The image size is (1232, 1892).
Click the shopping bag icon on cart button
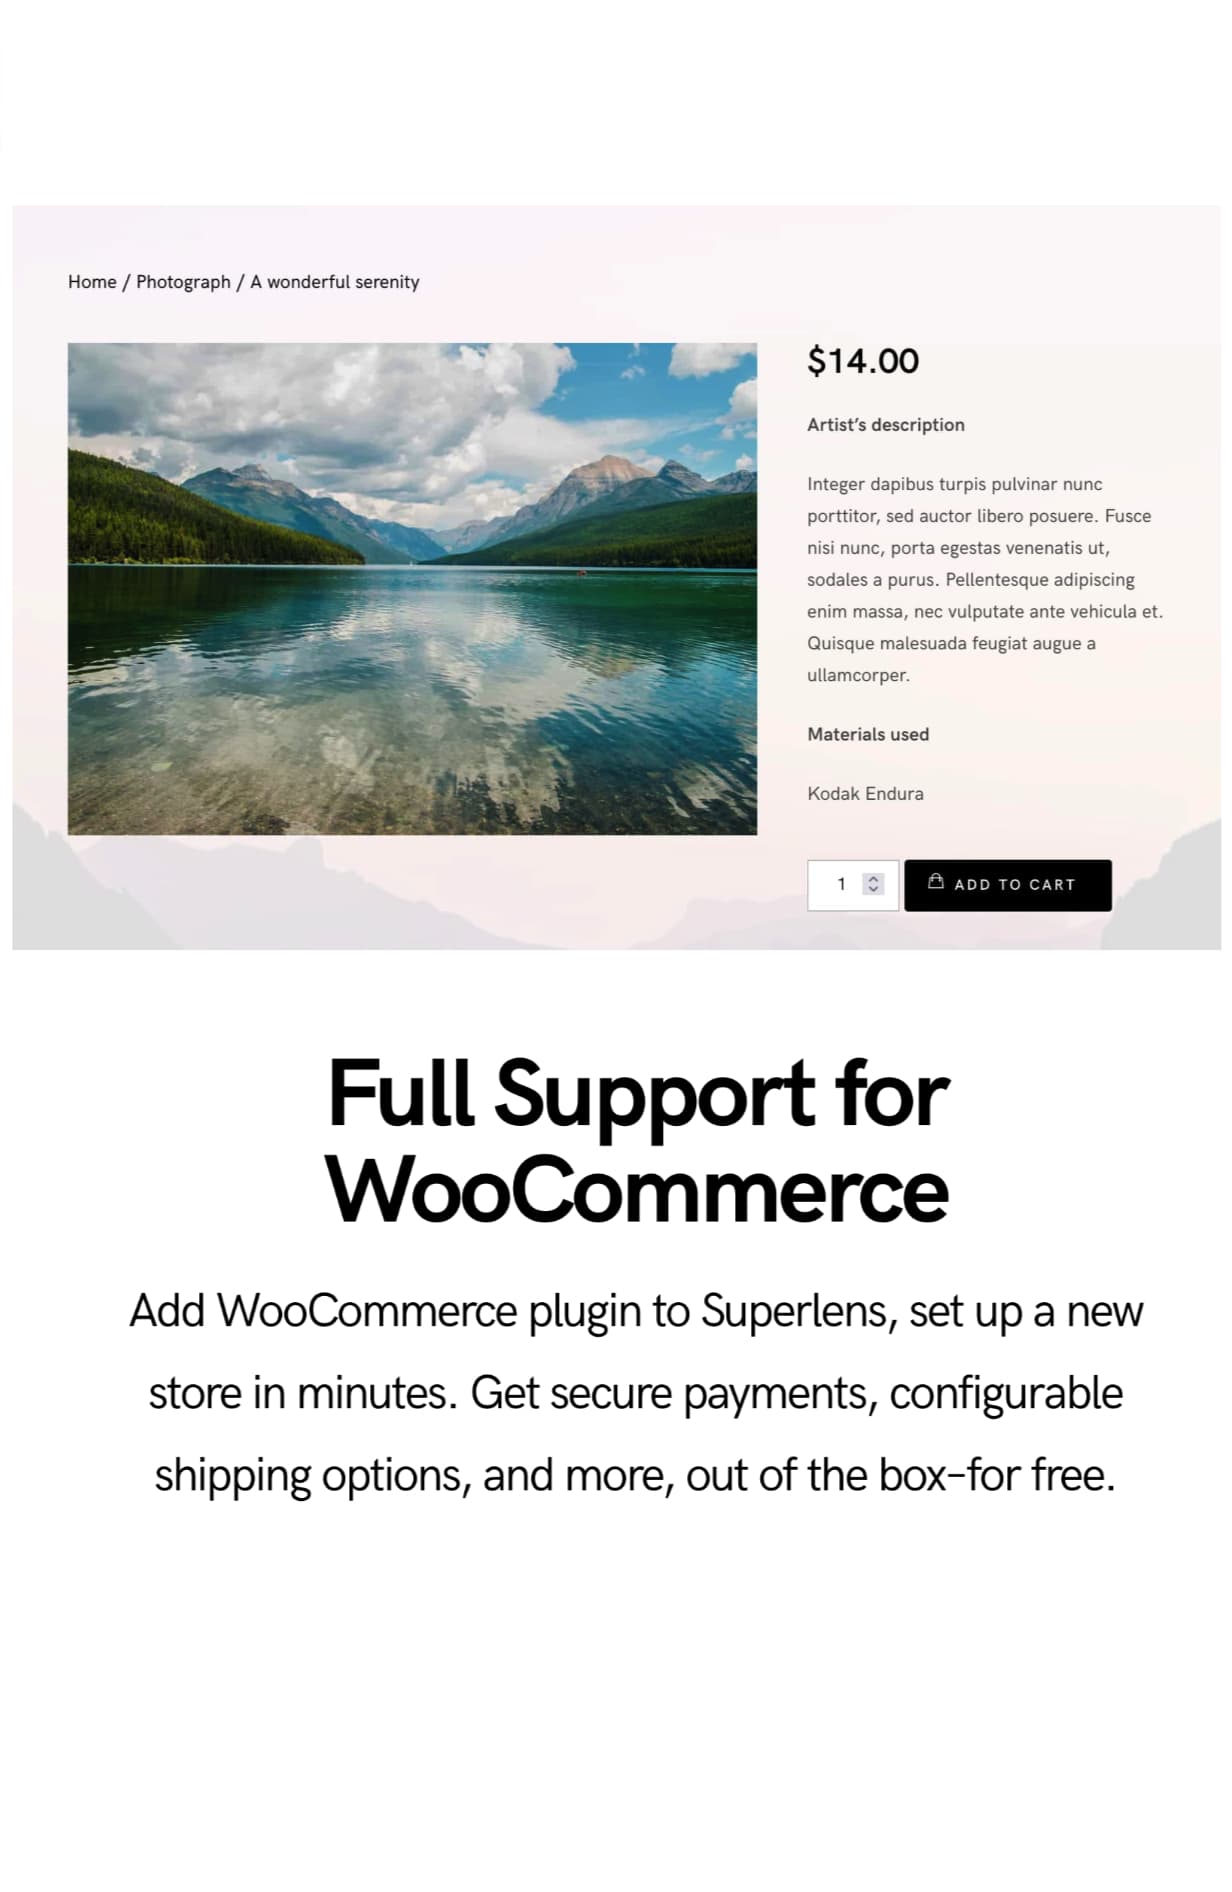coord(936,882)
